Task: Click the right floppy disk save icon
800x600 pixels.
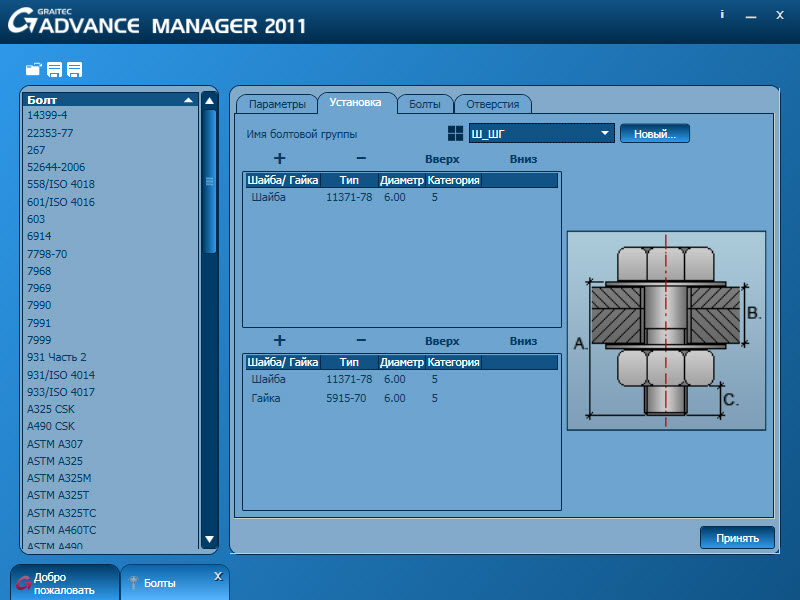Action: (74, 69)
